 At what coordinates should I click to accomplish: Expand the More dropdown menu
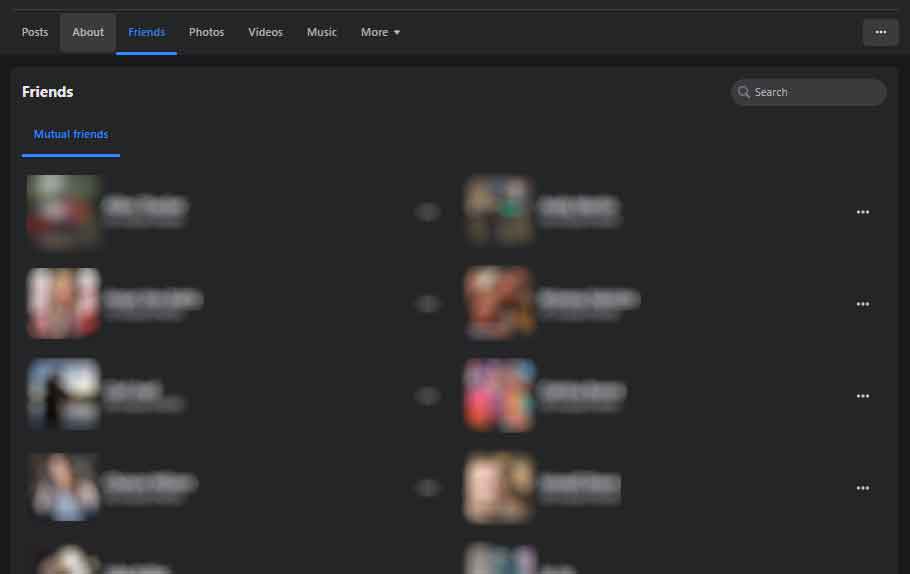(380, 33)
